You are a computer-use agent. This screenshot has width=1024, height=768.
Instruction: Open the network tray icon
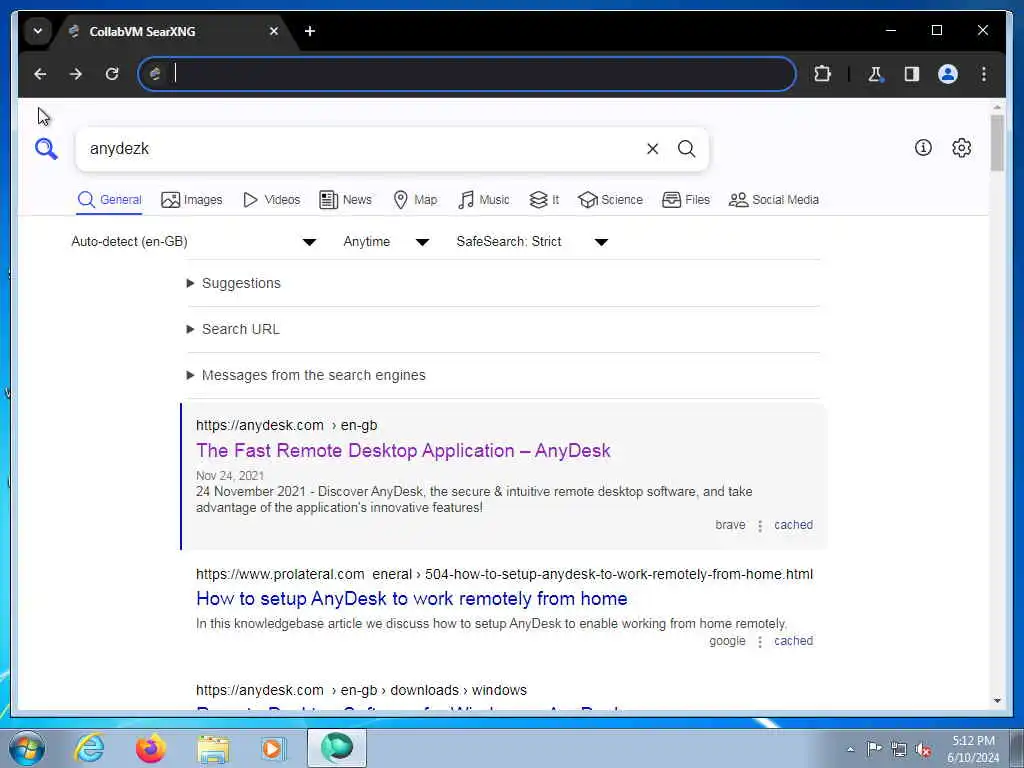coord(899,749)
